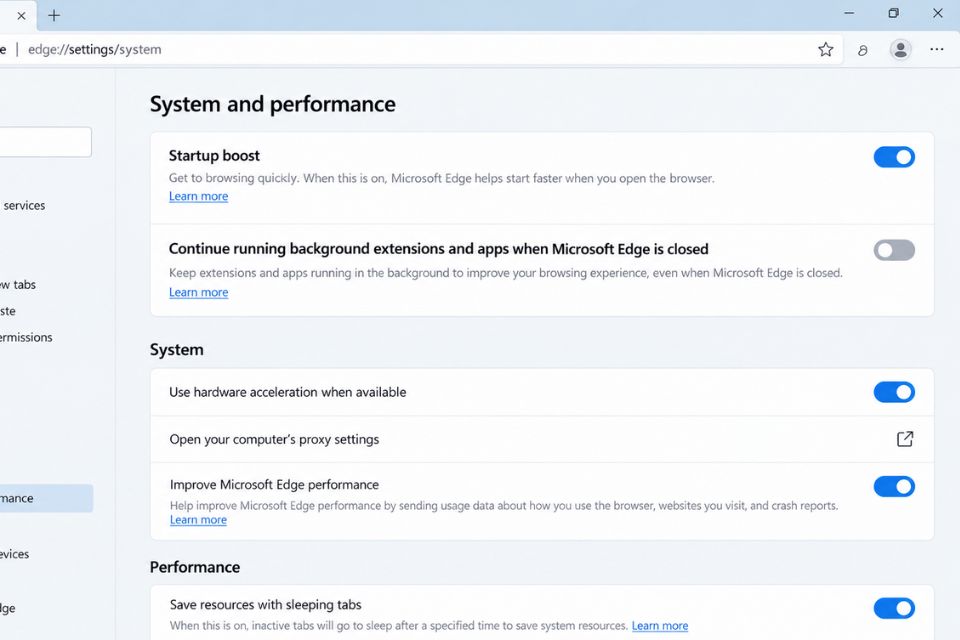This screenshot has width=960, height=640.
Task: Click the Performance section heading
Action: click(x=195, y=567)
